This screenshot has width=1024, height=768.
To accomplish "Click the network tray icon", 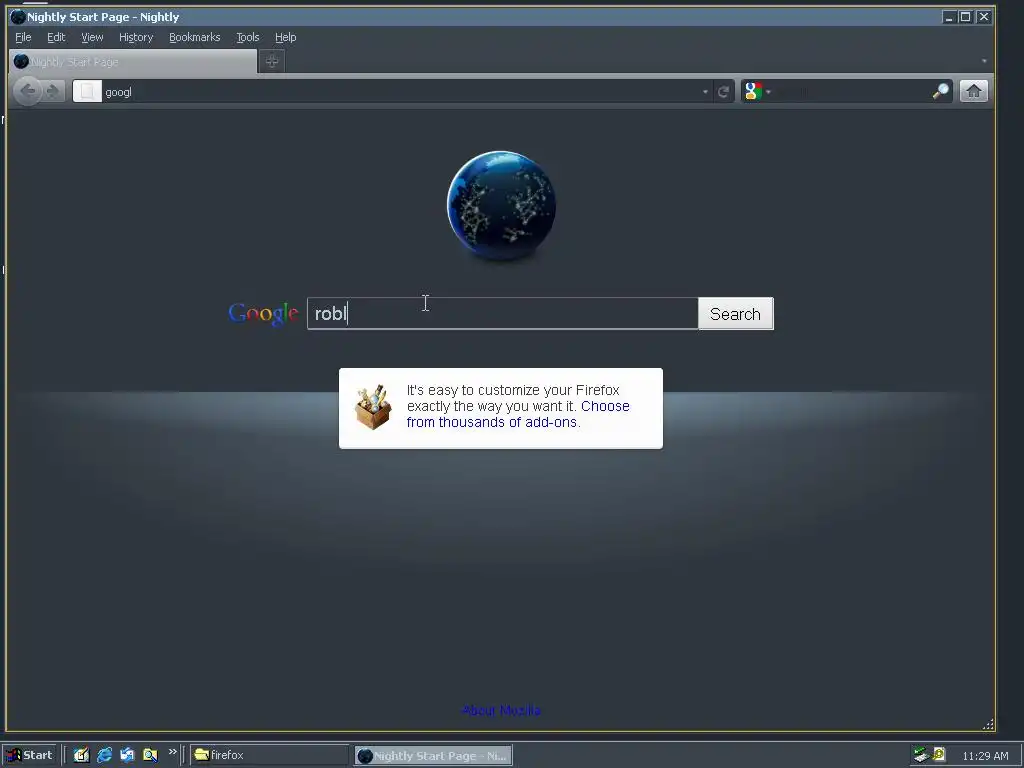I will pyautogui.click(x=921, y=755).
